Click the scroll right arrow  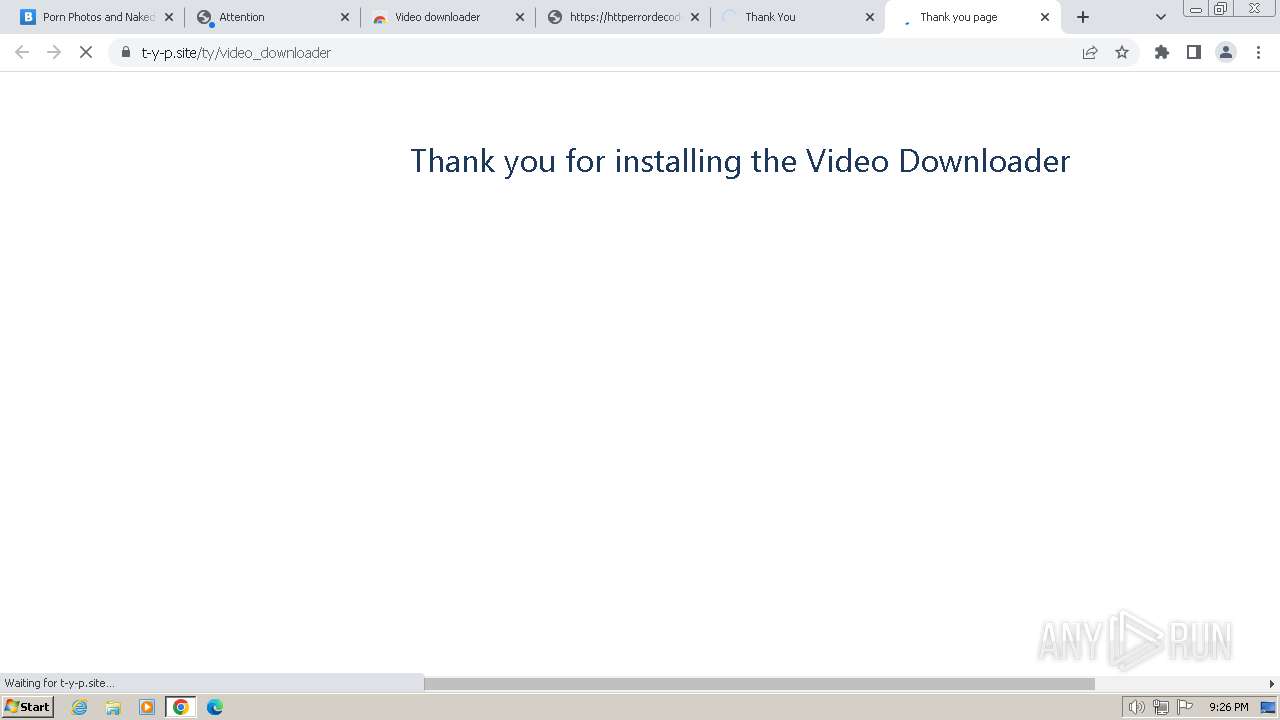coord(1272,684)
